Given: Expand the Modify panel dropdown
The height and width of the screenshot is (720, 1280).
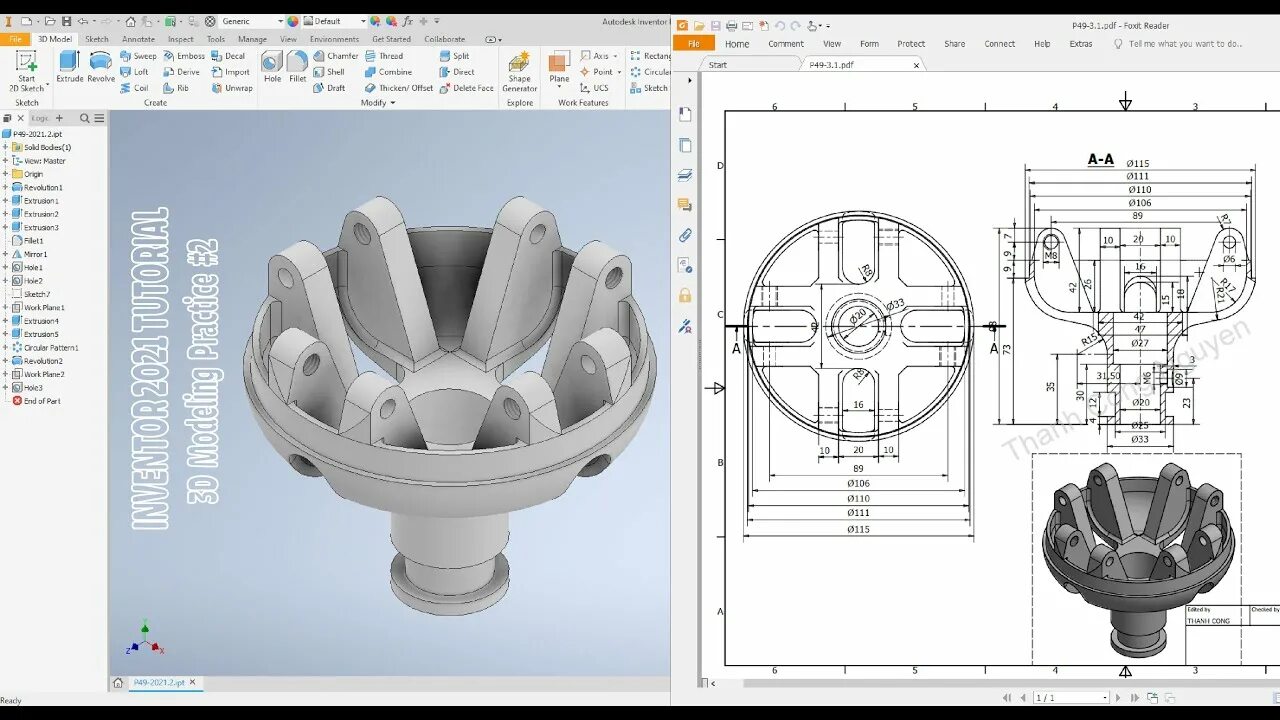Looking at the screenshot, I should pos(378,102).
